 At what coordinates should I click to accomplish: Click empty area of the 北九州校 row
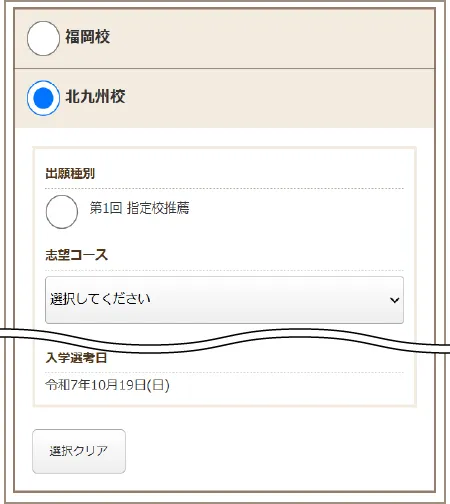267,98
